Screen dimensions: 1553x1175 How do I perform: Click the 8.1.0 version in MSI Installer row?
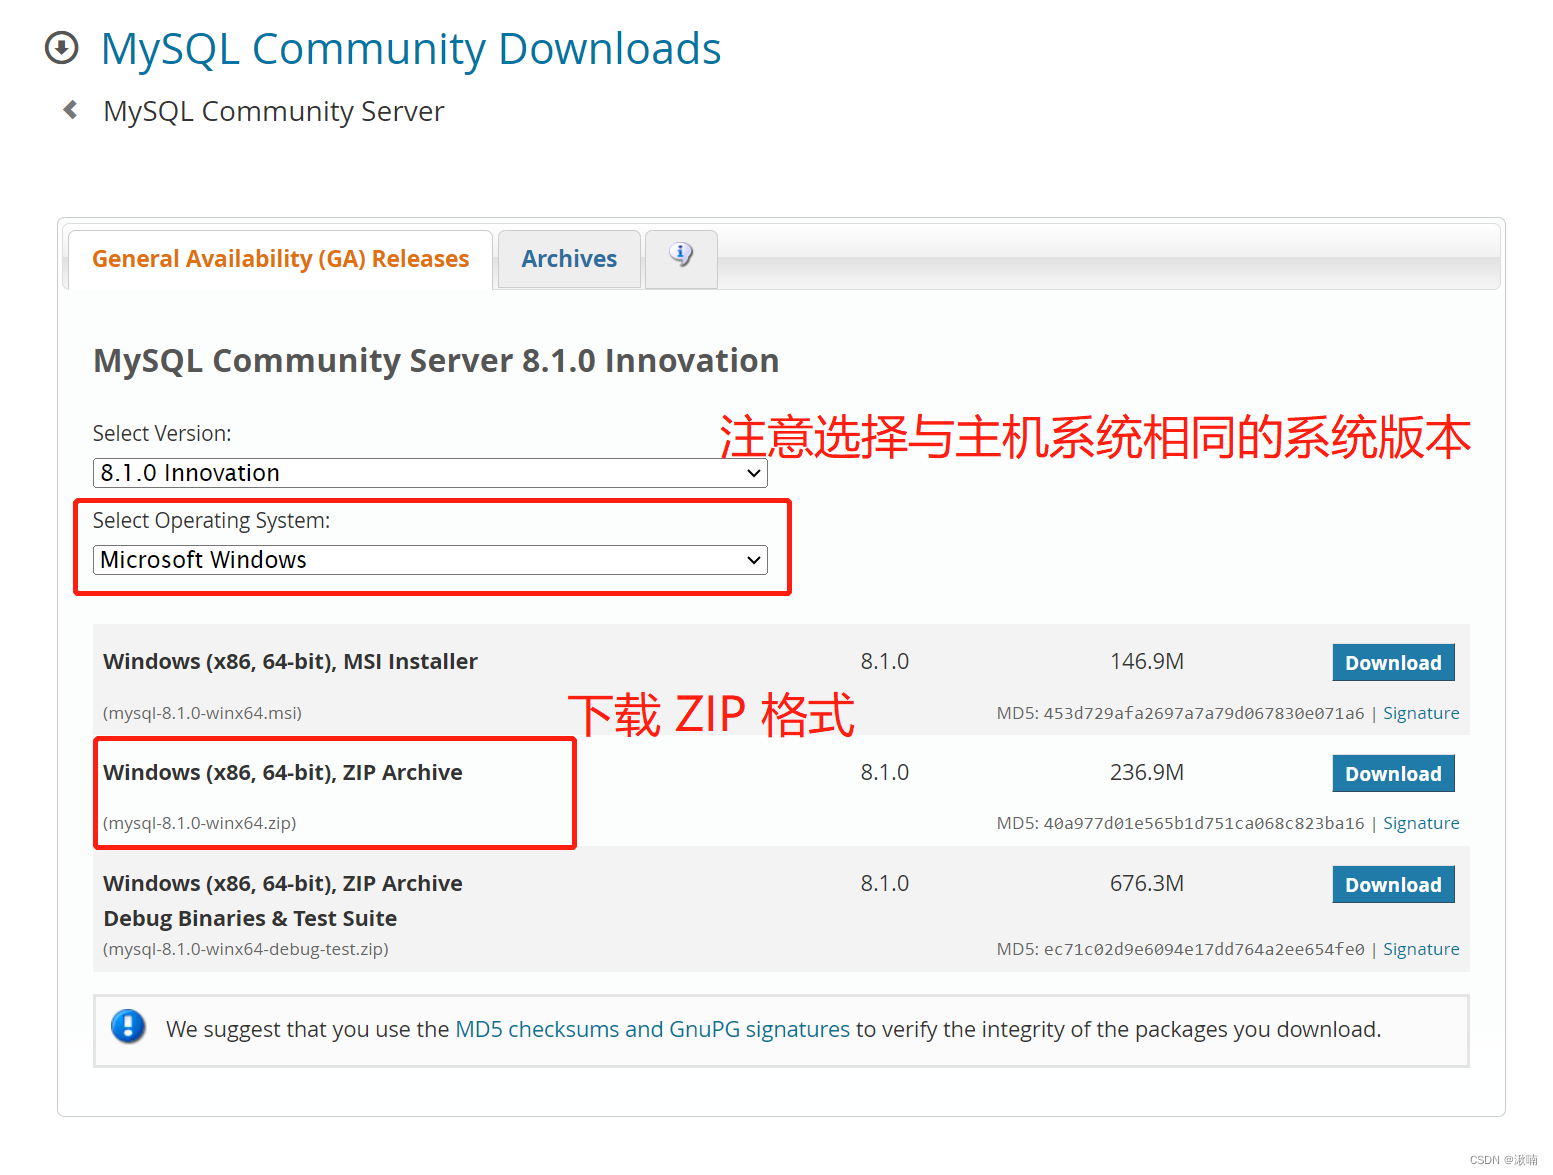click(885, 661)
